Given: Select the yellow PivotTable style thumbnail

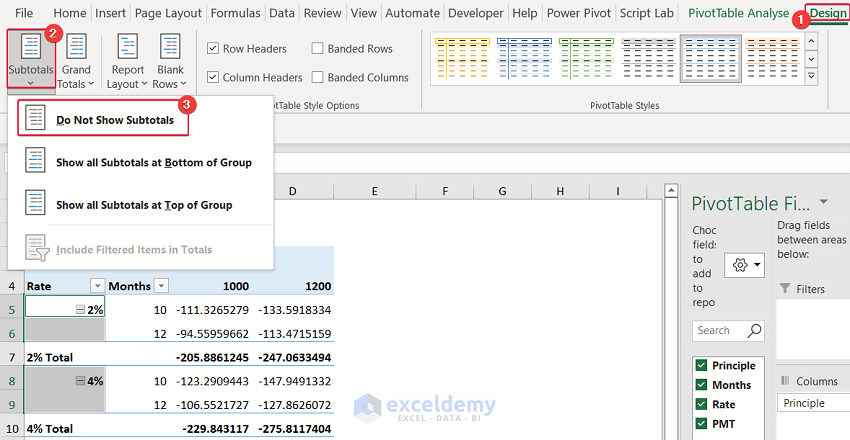Looking at the screenshot, I should (461, 57).
